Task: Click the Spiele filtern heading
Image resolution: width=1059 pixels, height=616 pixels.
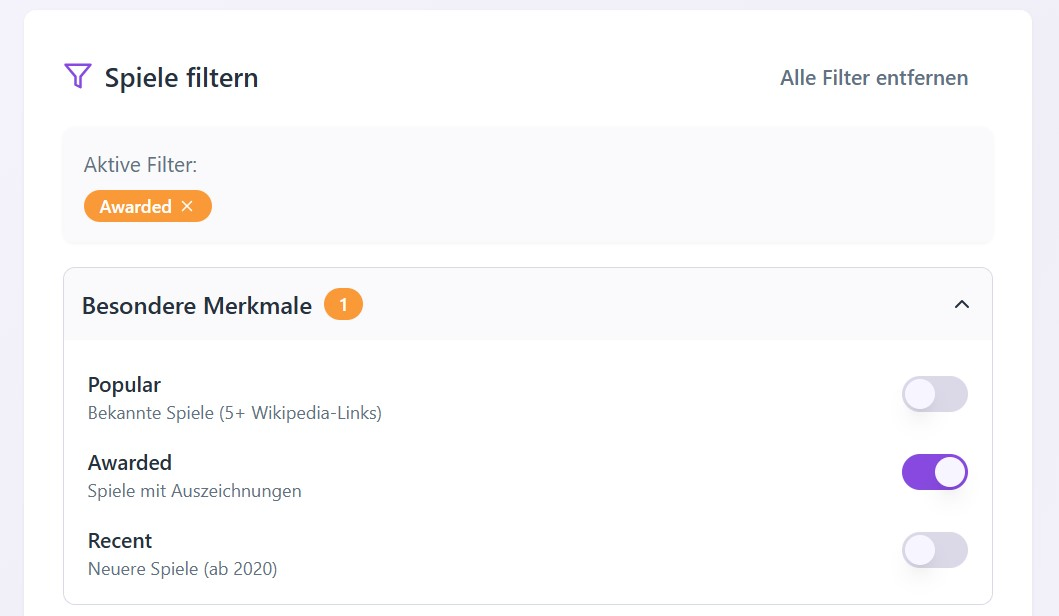Action: pos(181,78)
